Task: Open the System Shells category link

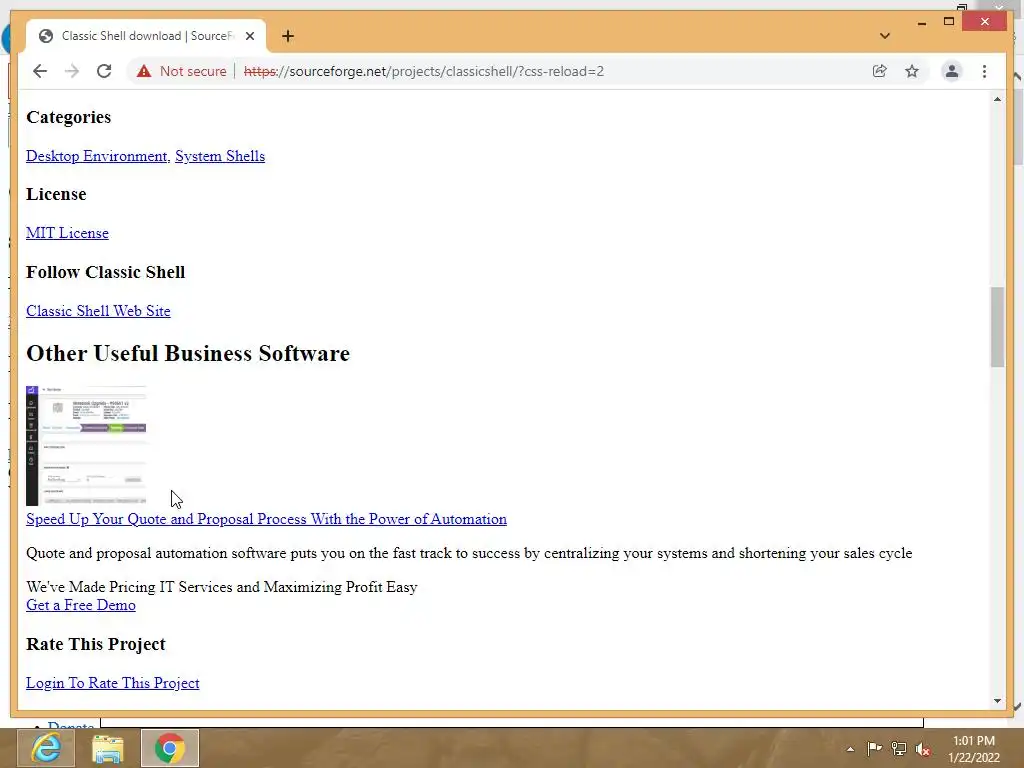Action: click(x=220, y=156)
